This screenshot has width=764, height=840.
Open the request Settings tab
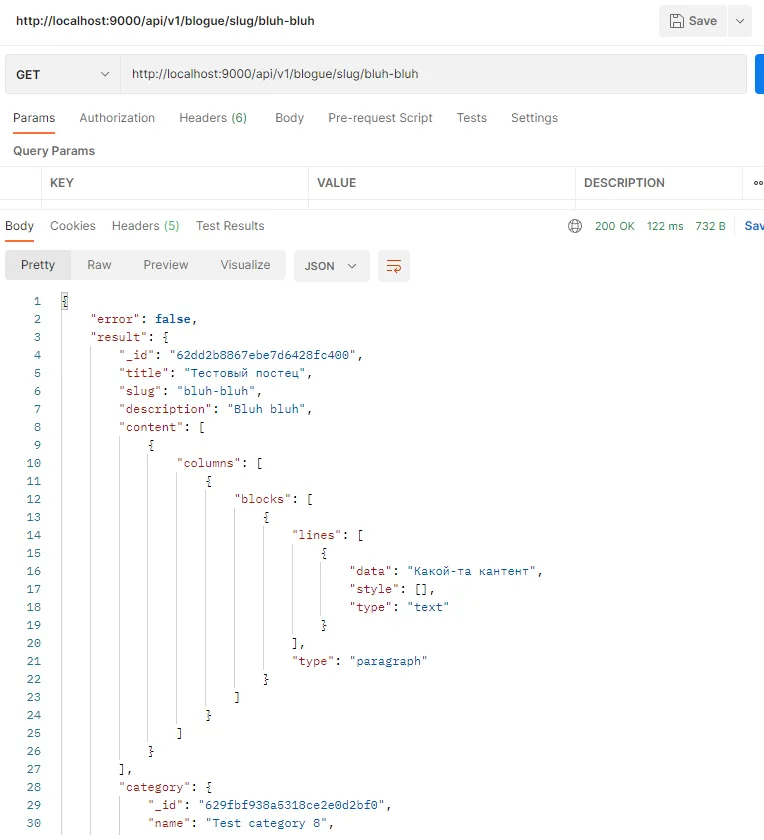click(534, 118)
